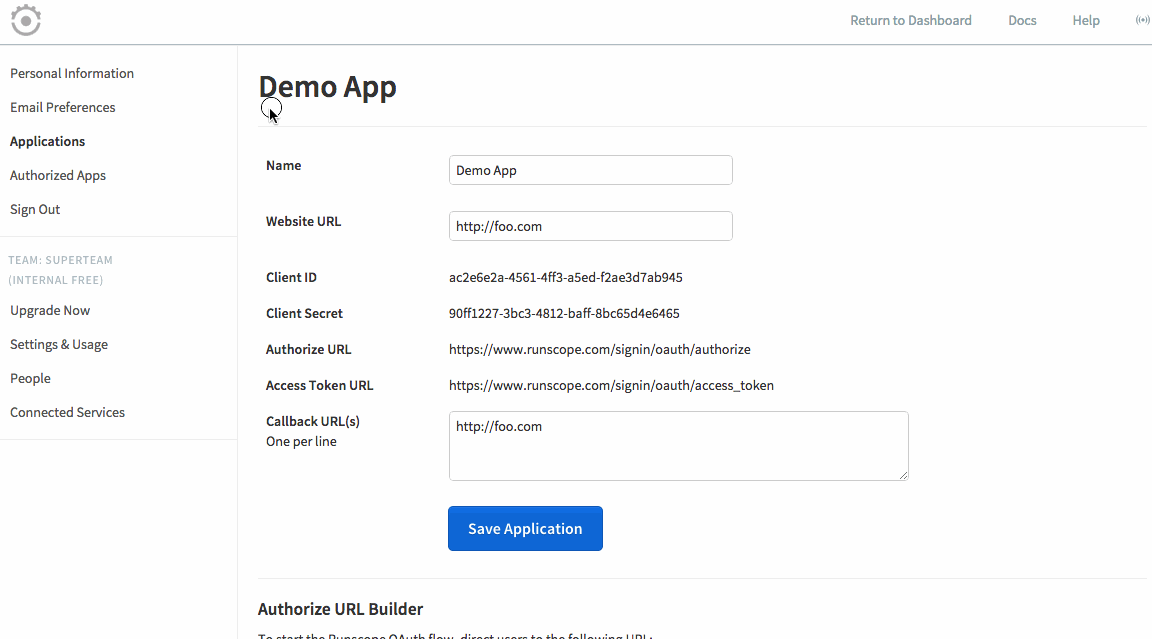Open the Help link
1152x639 pixels.
tap(1086, 21)
